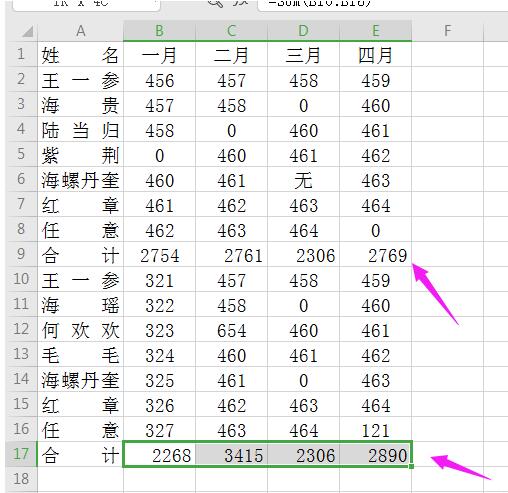This screenshot has height=493, width=508.
Task: Click the 一月 column heading cell
Action: [x=159, y=54]
